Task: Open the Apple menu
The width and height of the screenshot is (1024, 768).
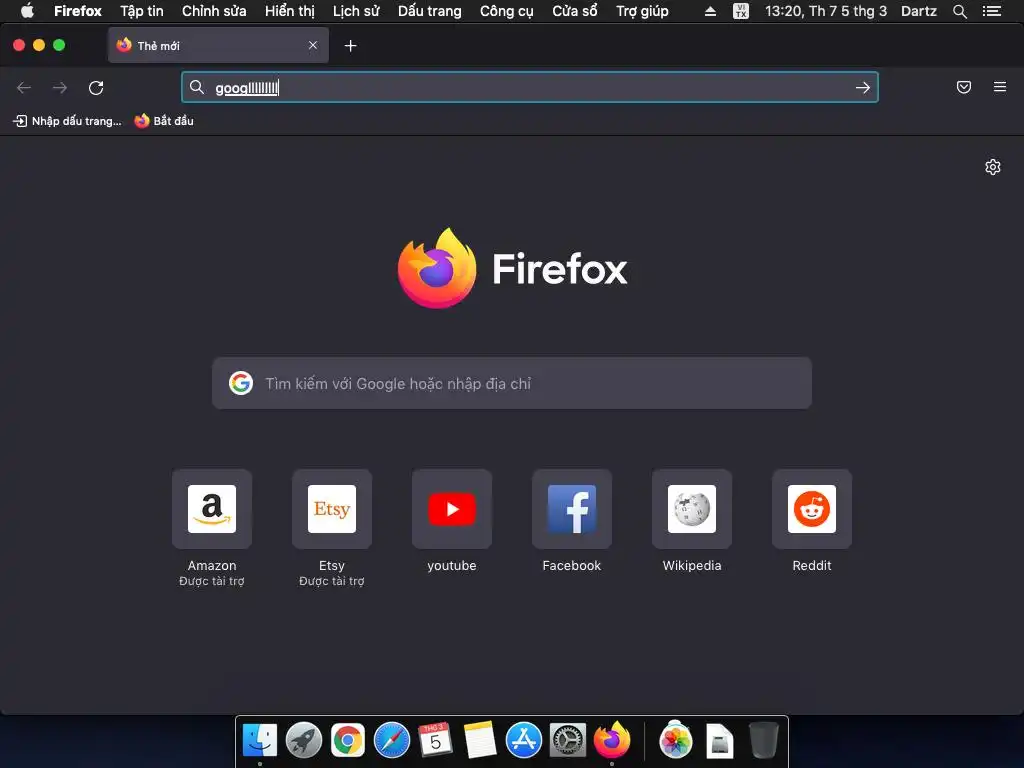Action: pos(27,11)
